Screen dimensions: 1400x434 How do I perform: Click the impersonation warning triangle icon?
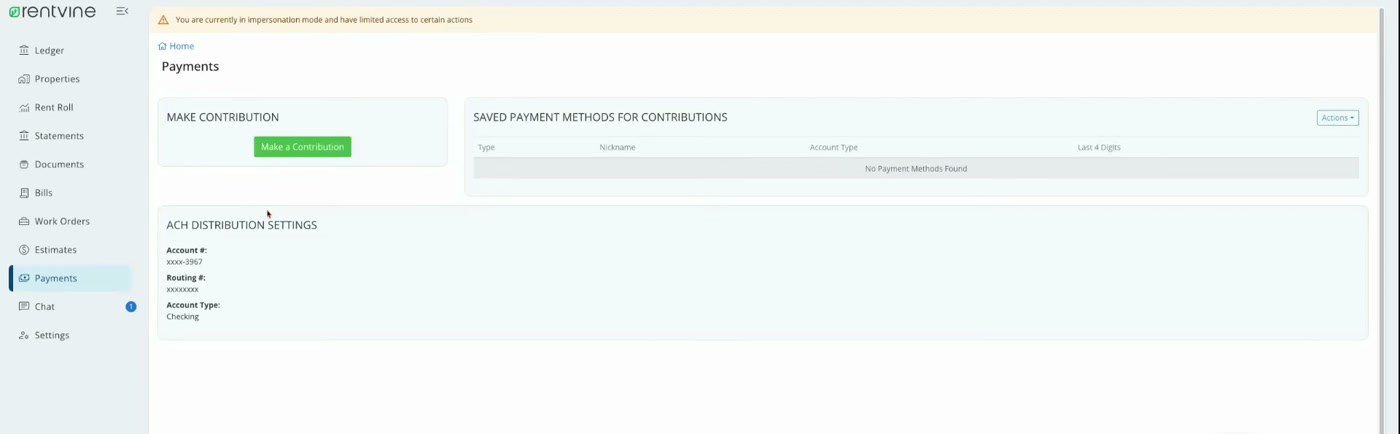point(163,20)
